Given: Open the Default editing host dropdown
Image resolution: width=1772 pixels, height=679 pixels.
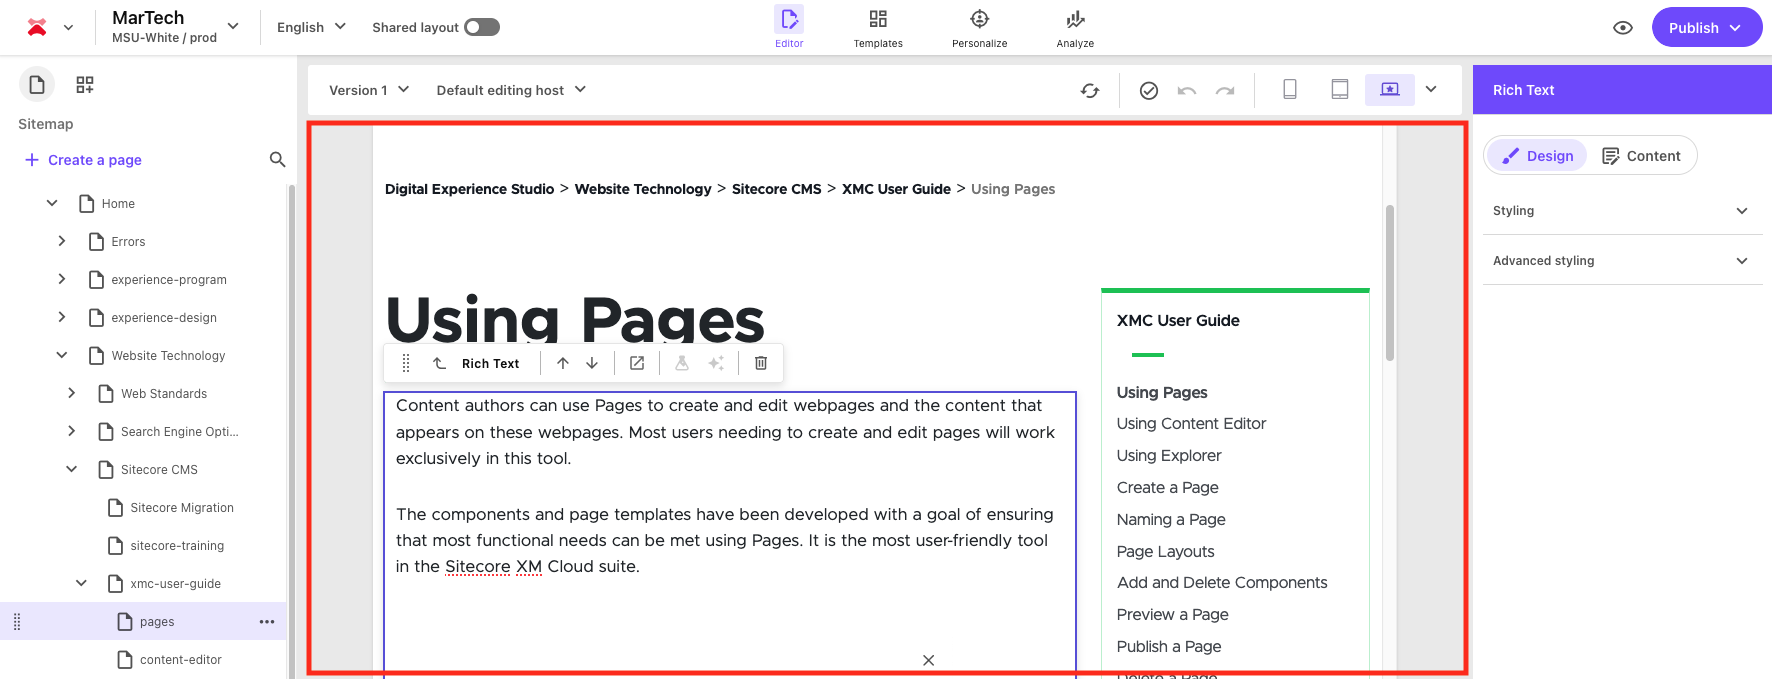Looking at the screenshot, I should pyautogui.click(x=511, y=90).
